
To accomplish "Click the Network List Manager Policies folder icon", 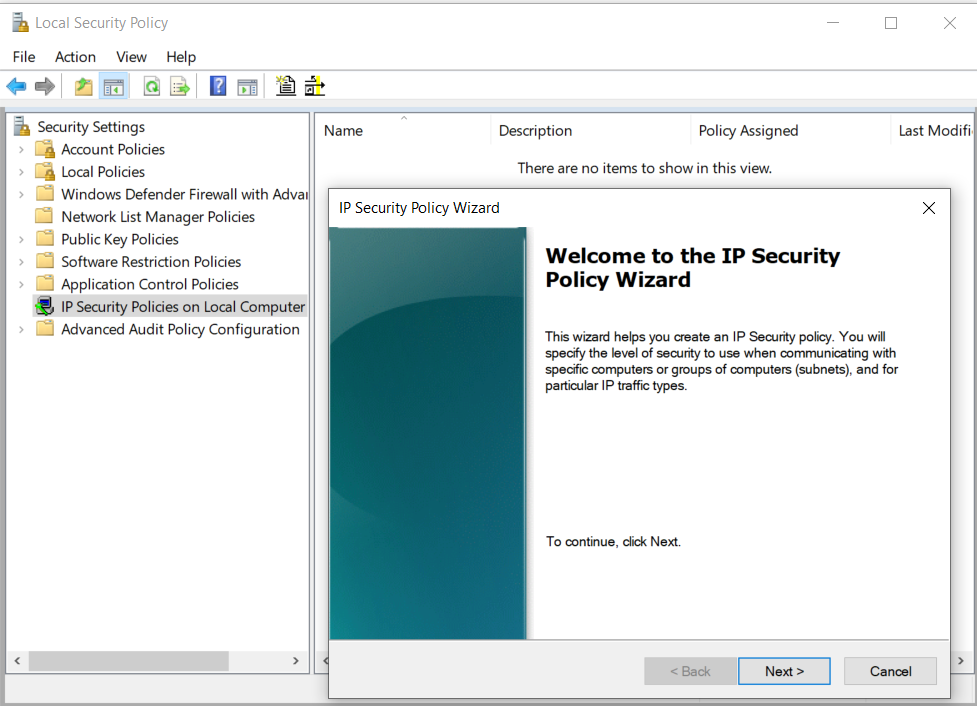I will tap(45, 216).
